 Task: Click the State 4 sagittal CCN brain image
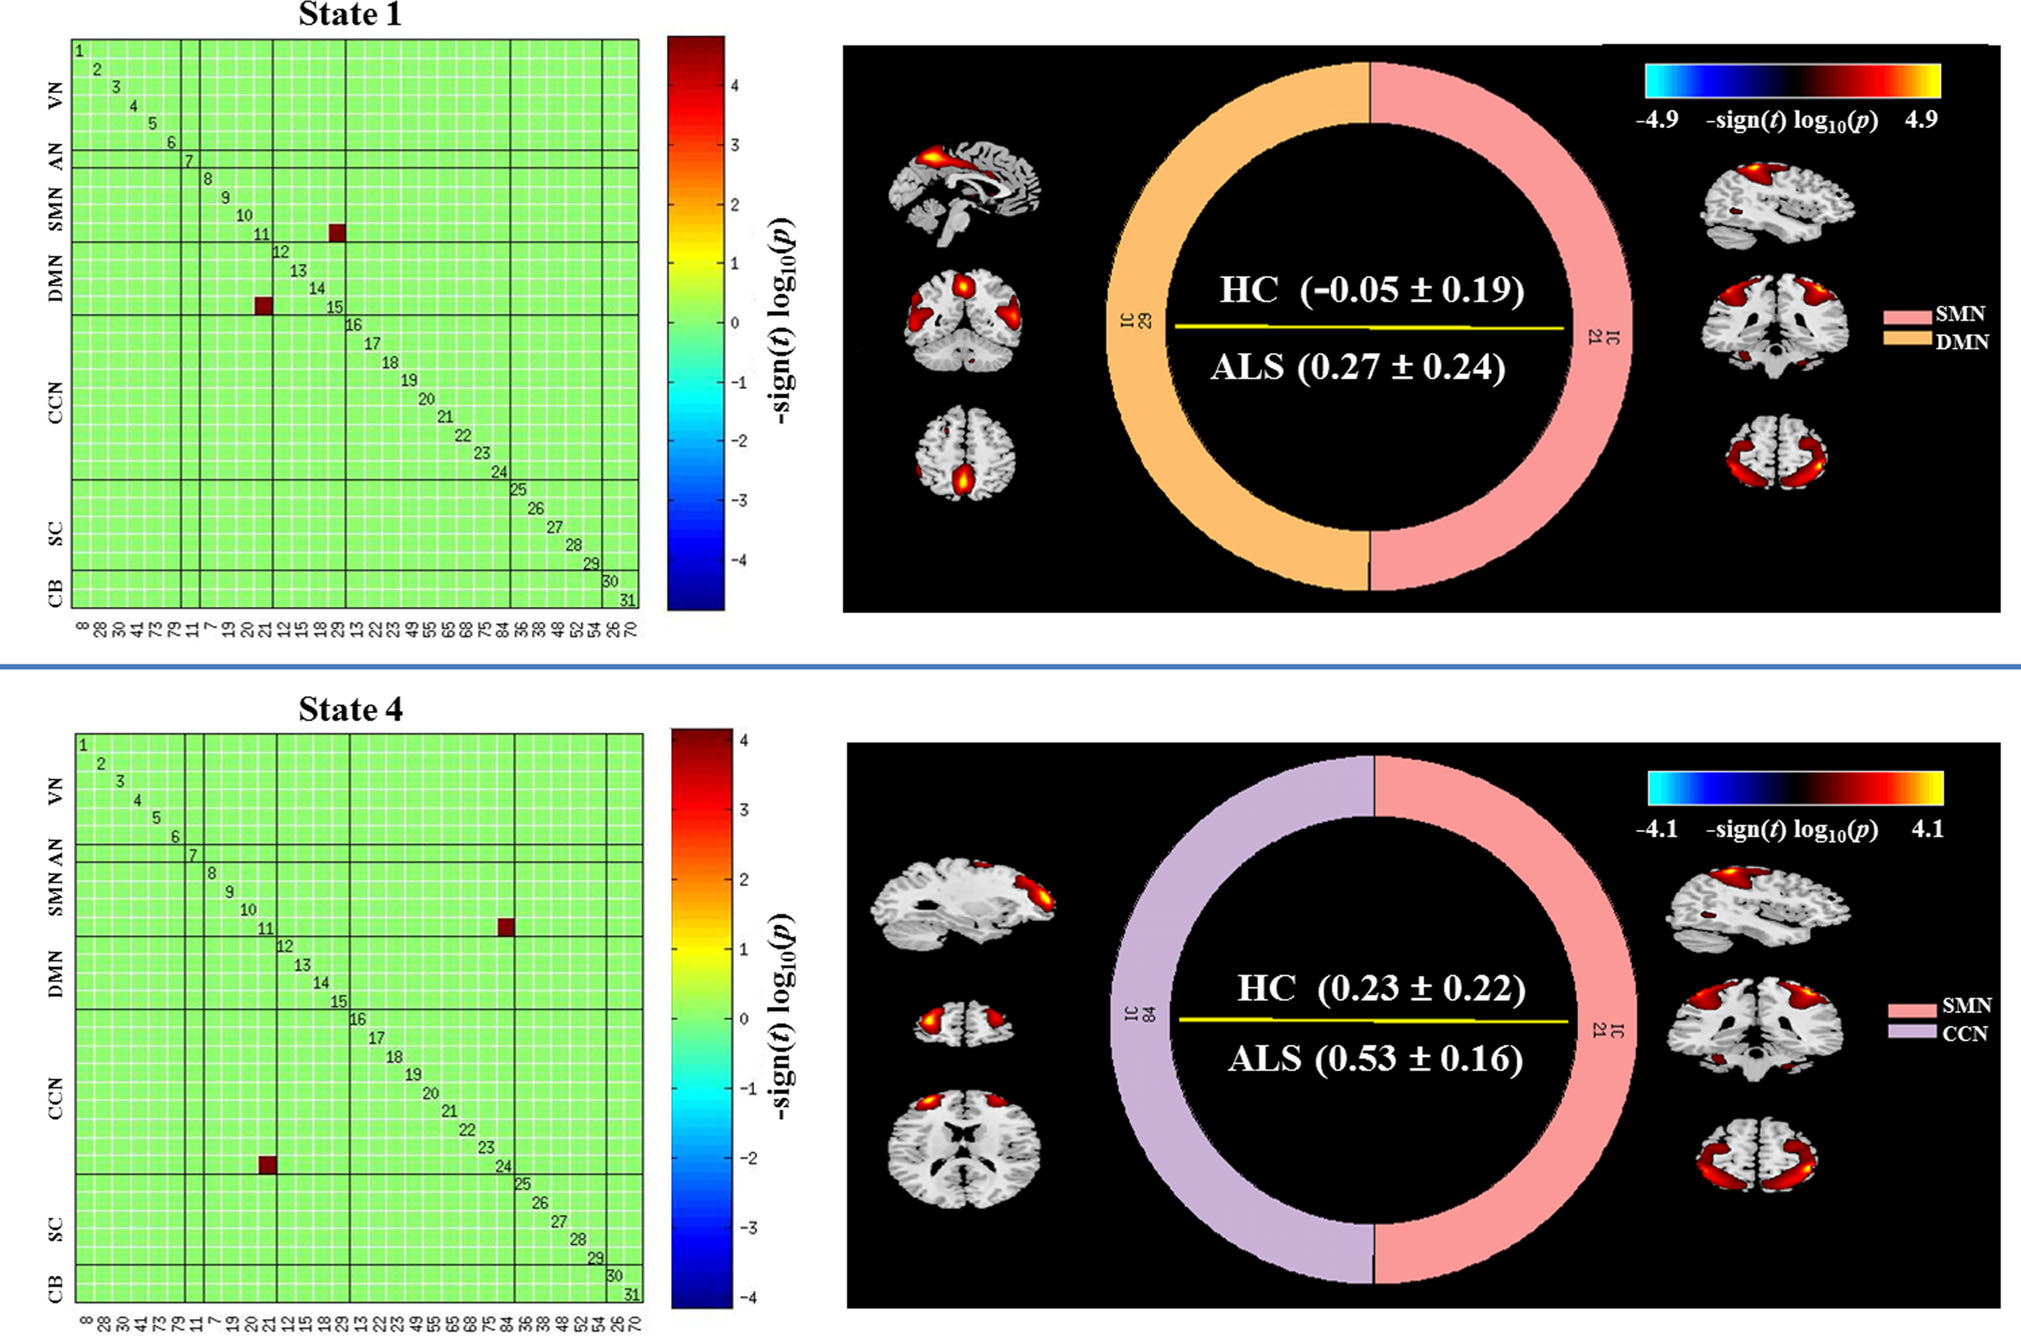point(962,902)
